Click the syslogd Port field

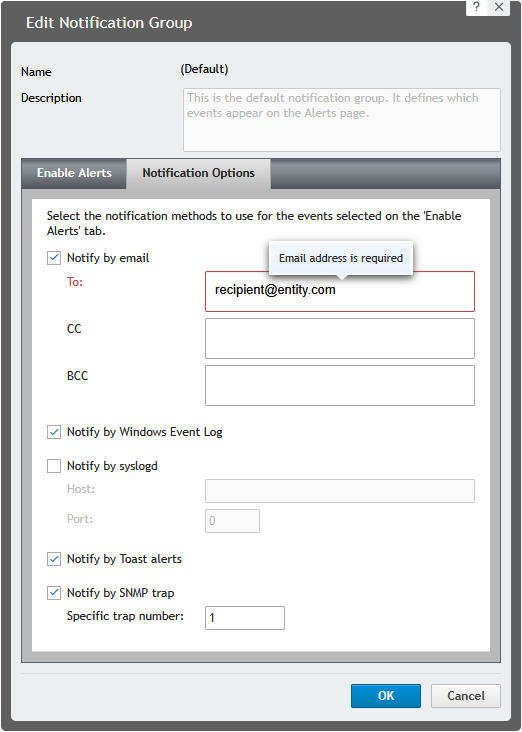(x=233, y=521)
